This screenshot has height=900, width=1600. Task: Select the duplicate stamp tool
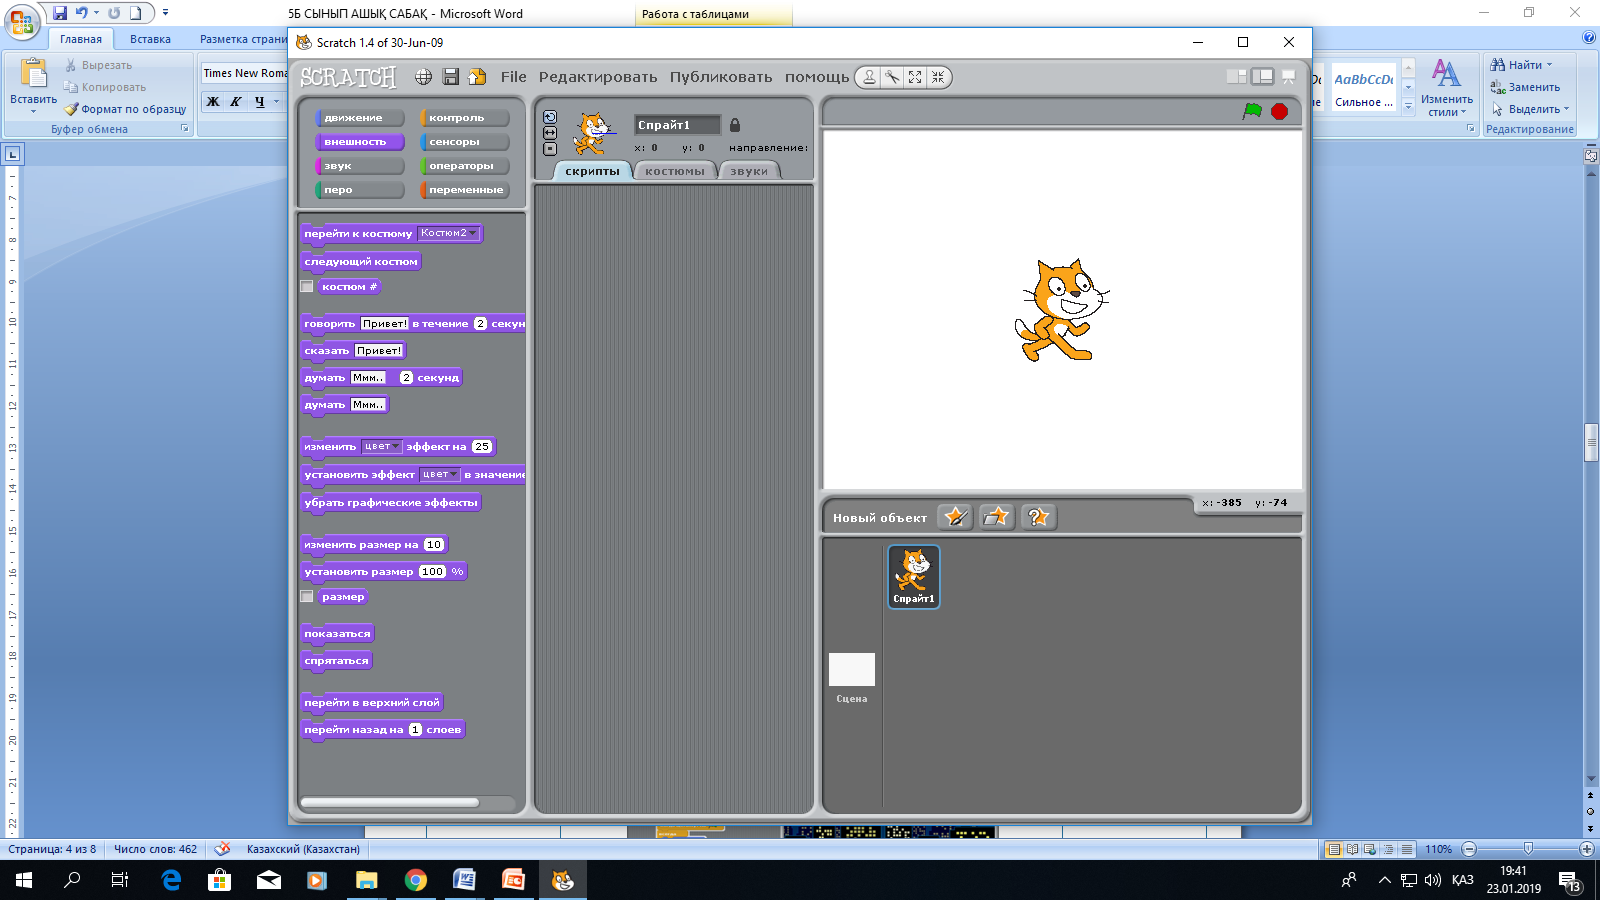click(x=869, y=77)
